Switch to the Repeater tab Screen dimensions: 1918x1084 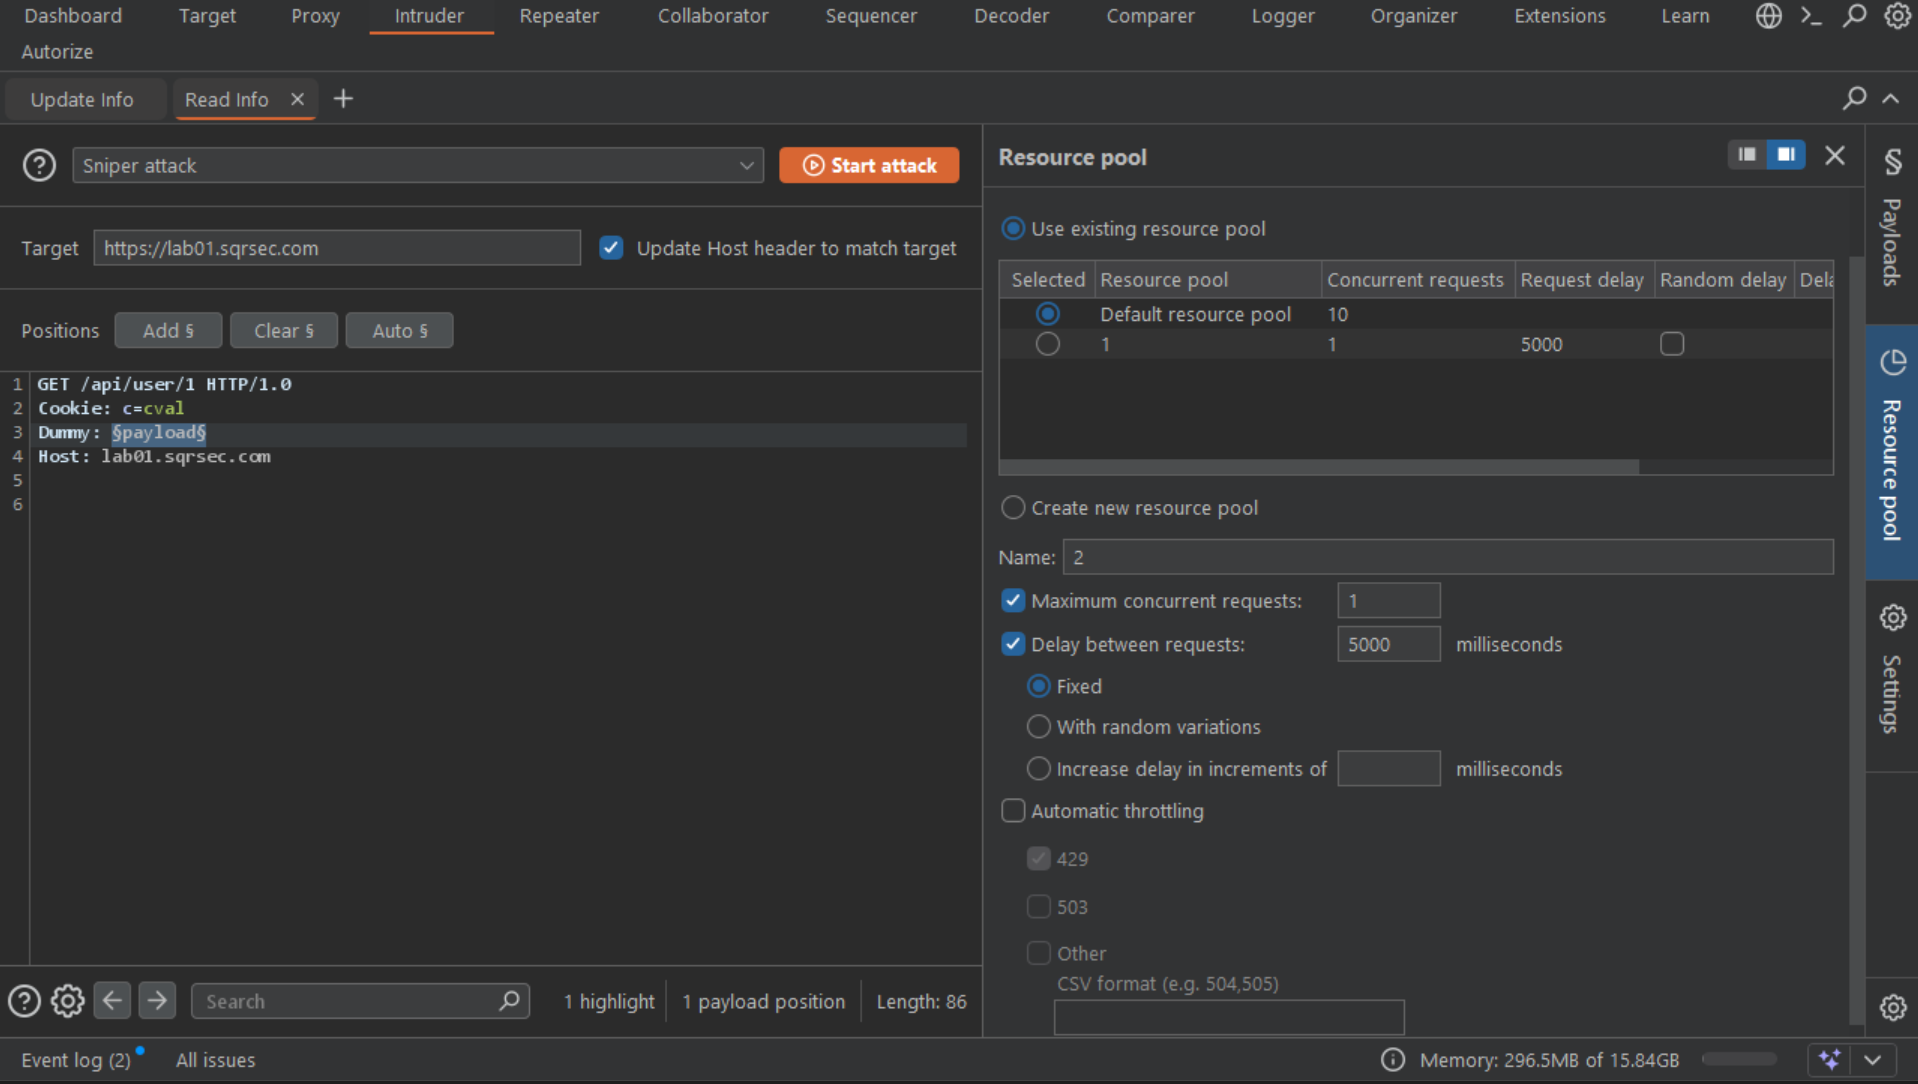pyautogui.click(x=558, y=16)
